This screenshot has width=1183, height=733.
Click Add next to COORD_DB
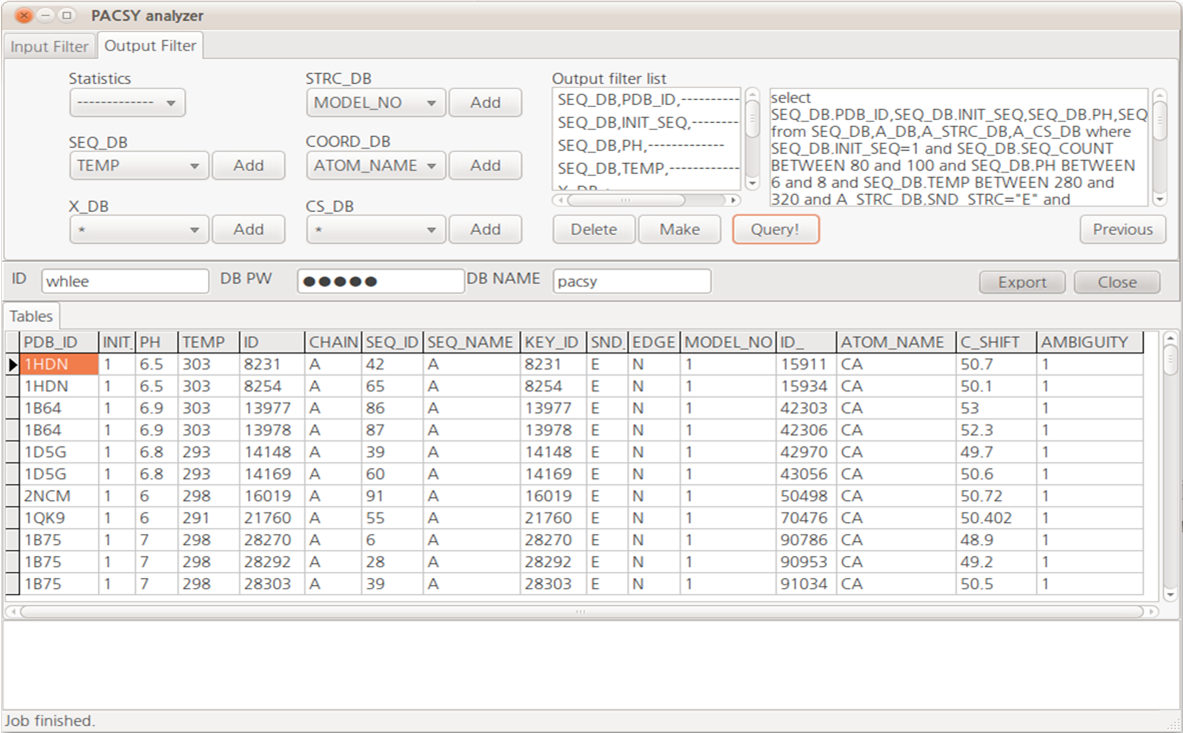click(485, 165)
